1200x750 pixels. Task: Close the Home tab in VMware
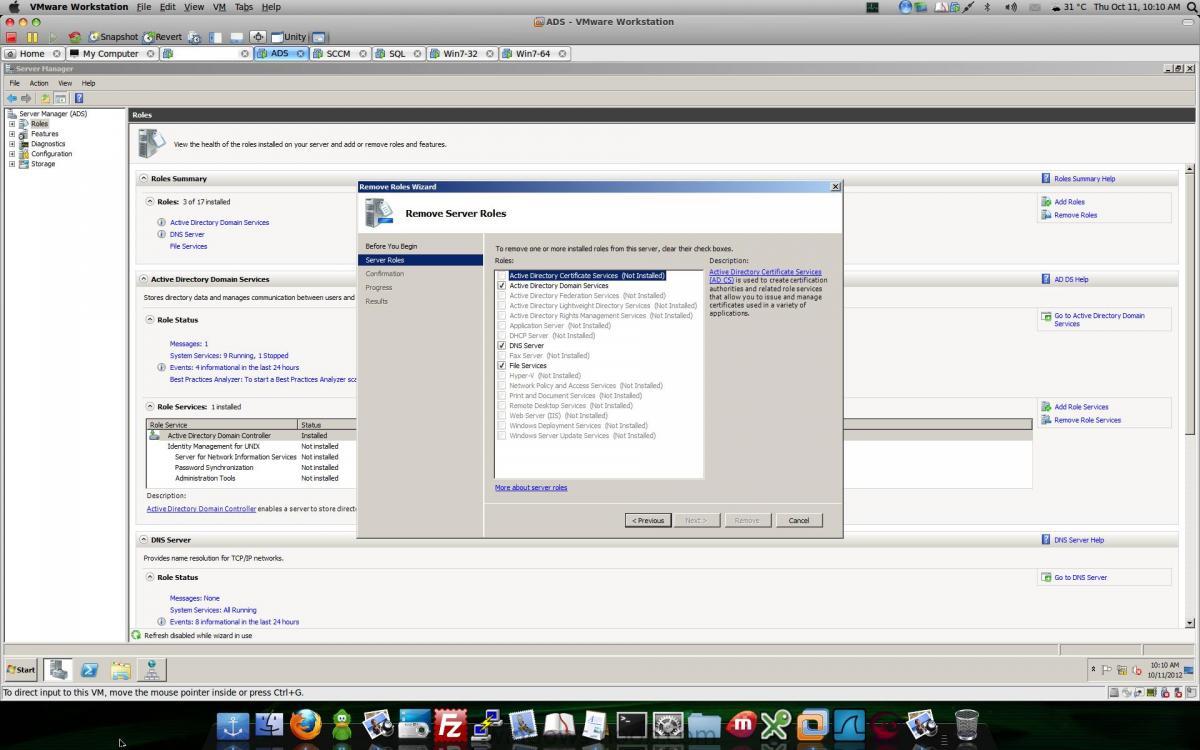coord(56,54)
